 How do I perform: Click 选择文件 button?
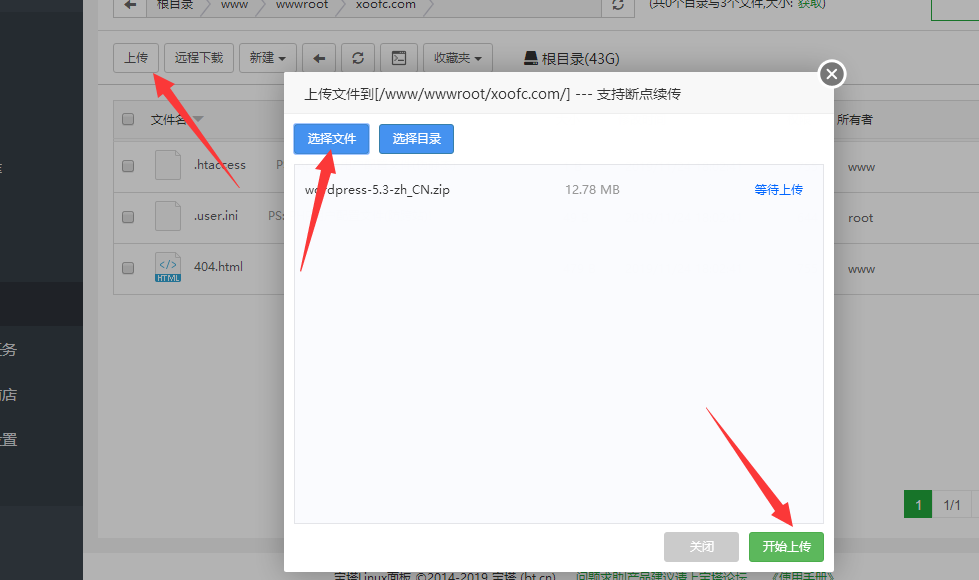pos(332,139)
